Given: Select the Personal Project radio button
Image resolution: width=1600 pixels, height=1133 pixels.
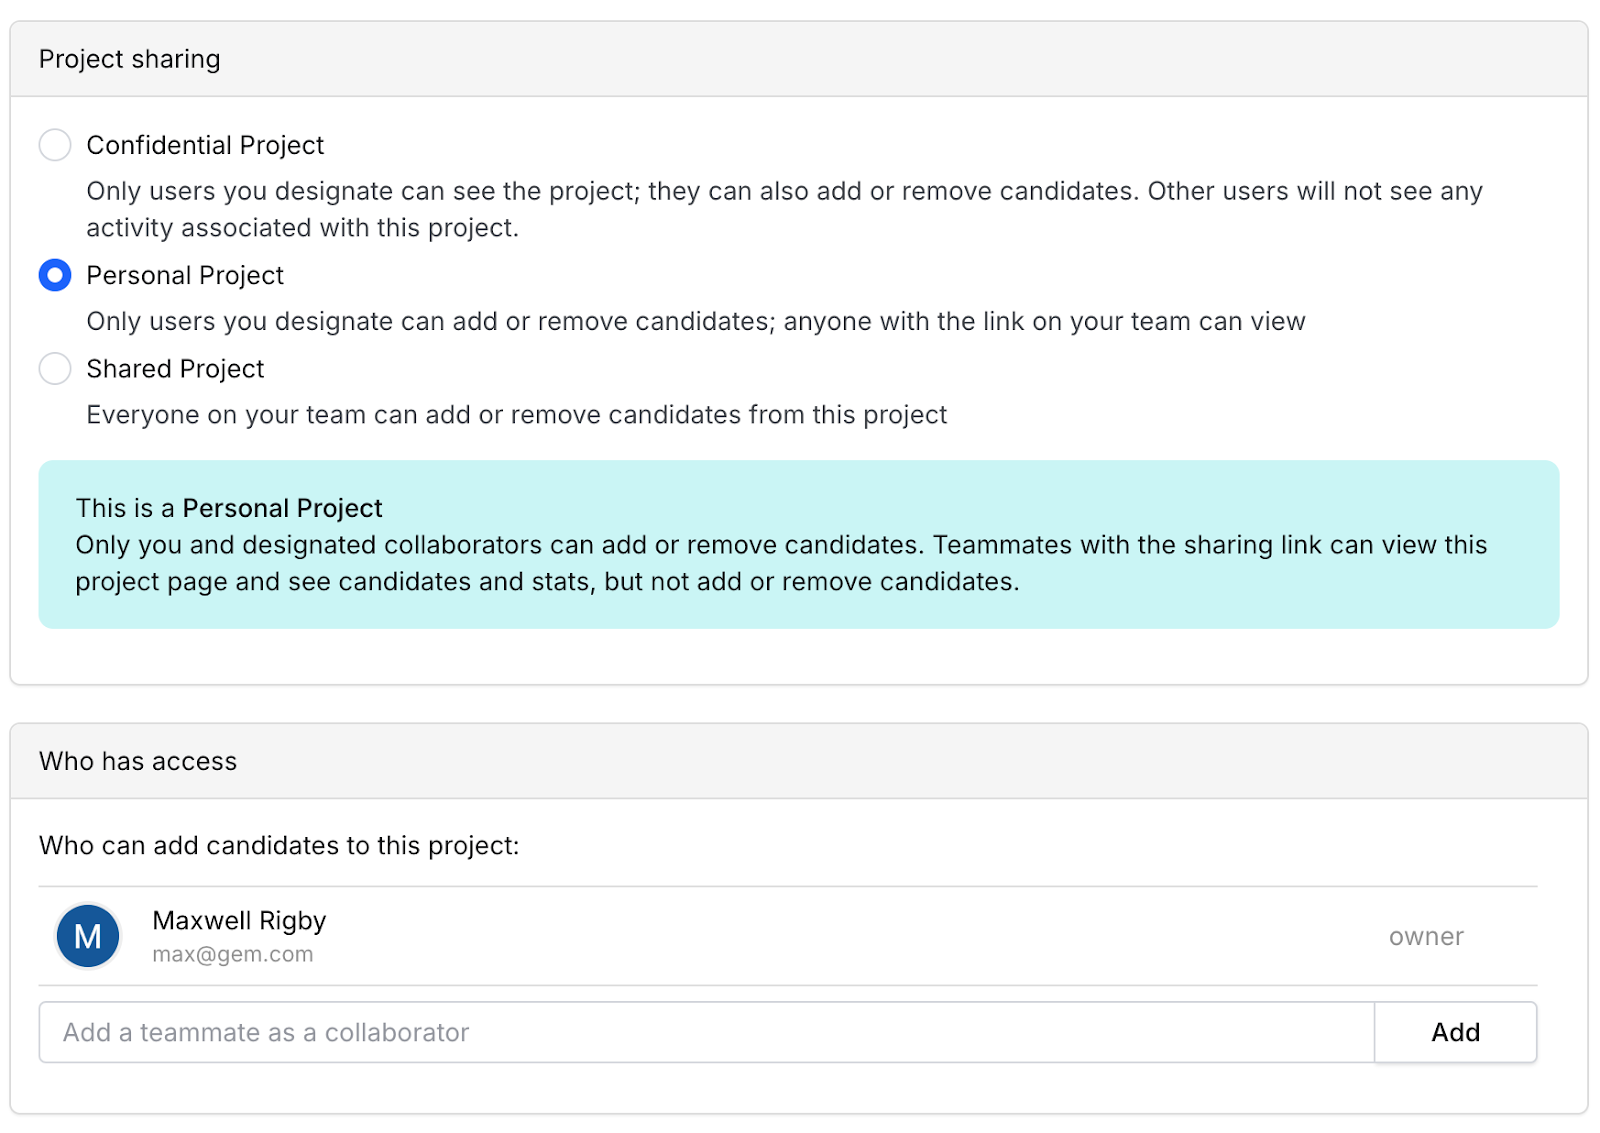Looking at the screenshot, I should pyautogui.click(x=55, y=275).
